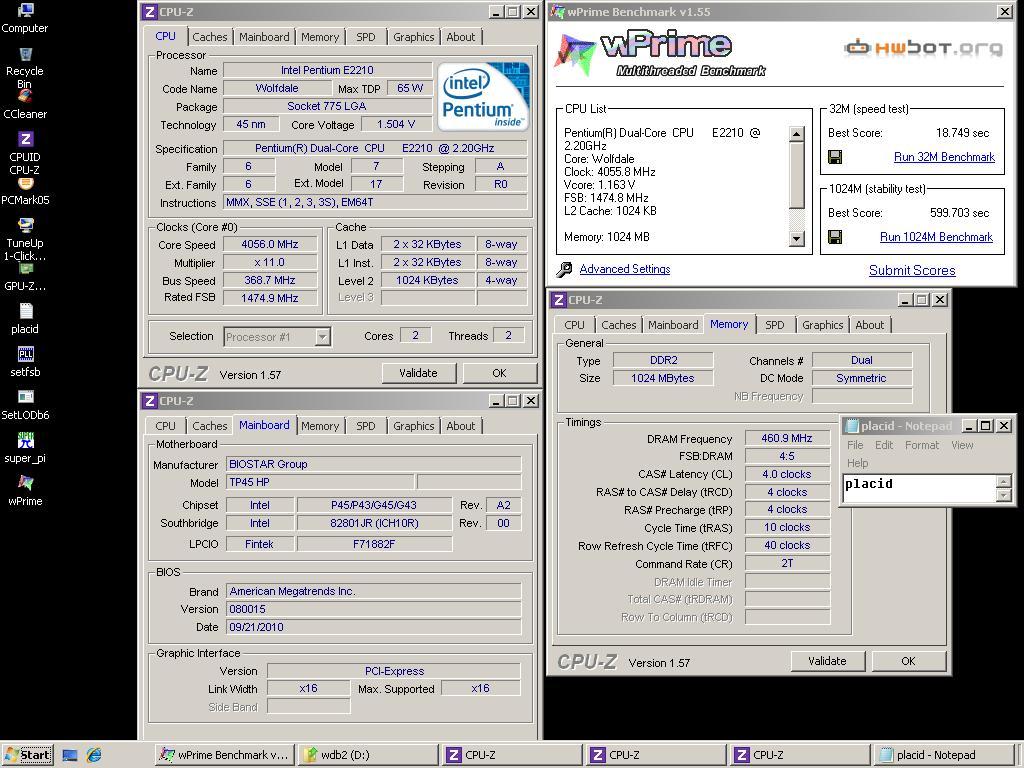Select the wPrime desktop shortcut
Viewport: 1024px width, 768px height.
pos(25,491)
